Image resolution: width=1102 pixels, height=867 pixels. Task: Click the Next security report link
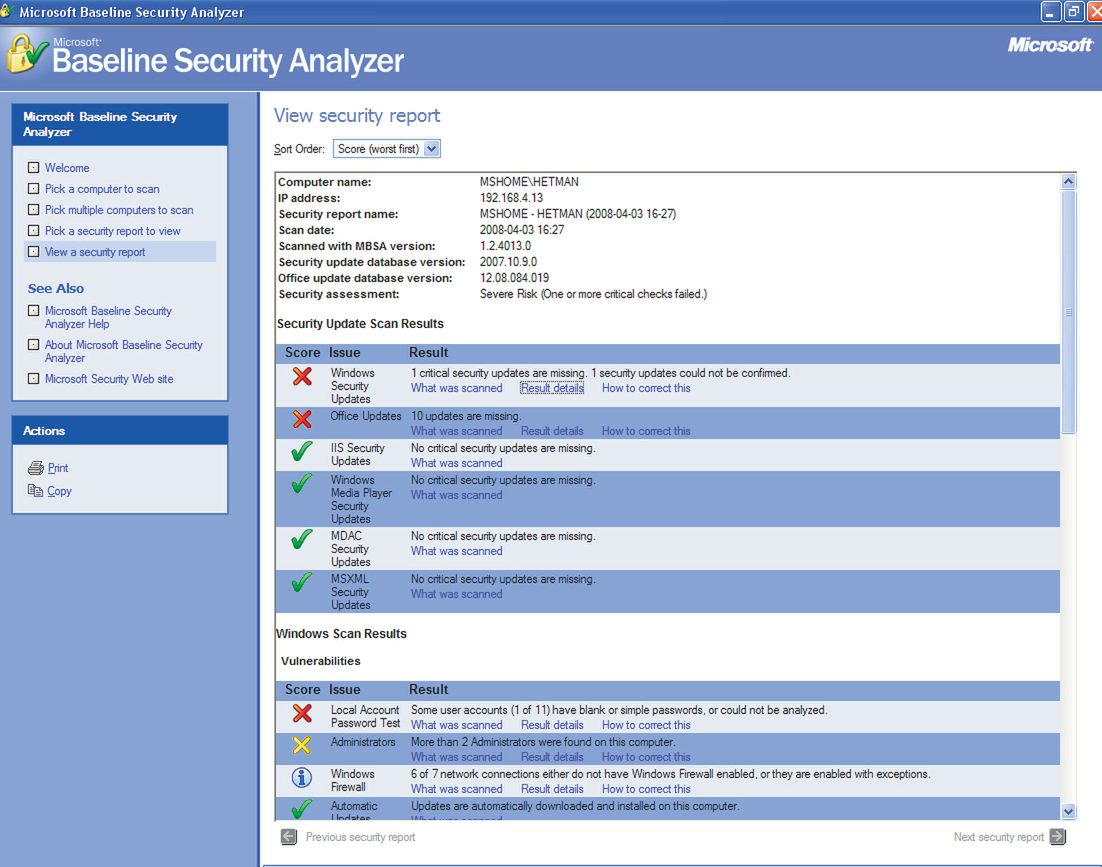pos(999,837)
